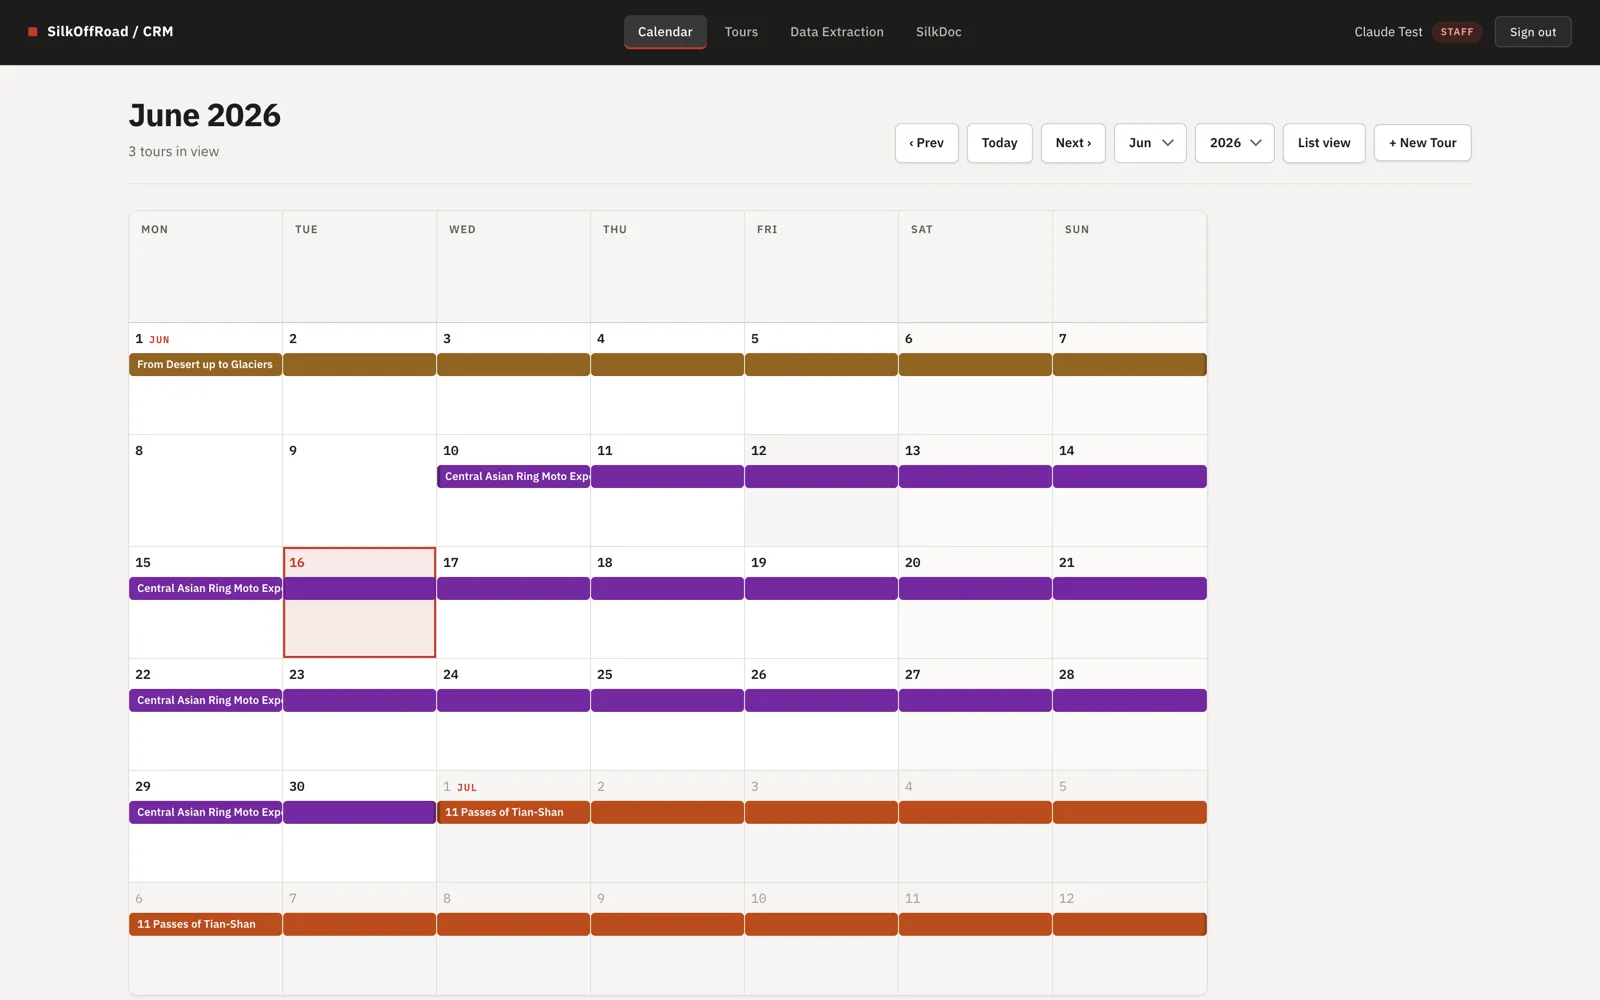Viewport: 1600px width, 1000px height.
Task: Open 11 Passes of Tian-Shan on July 1
Action: coord(514,813)
